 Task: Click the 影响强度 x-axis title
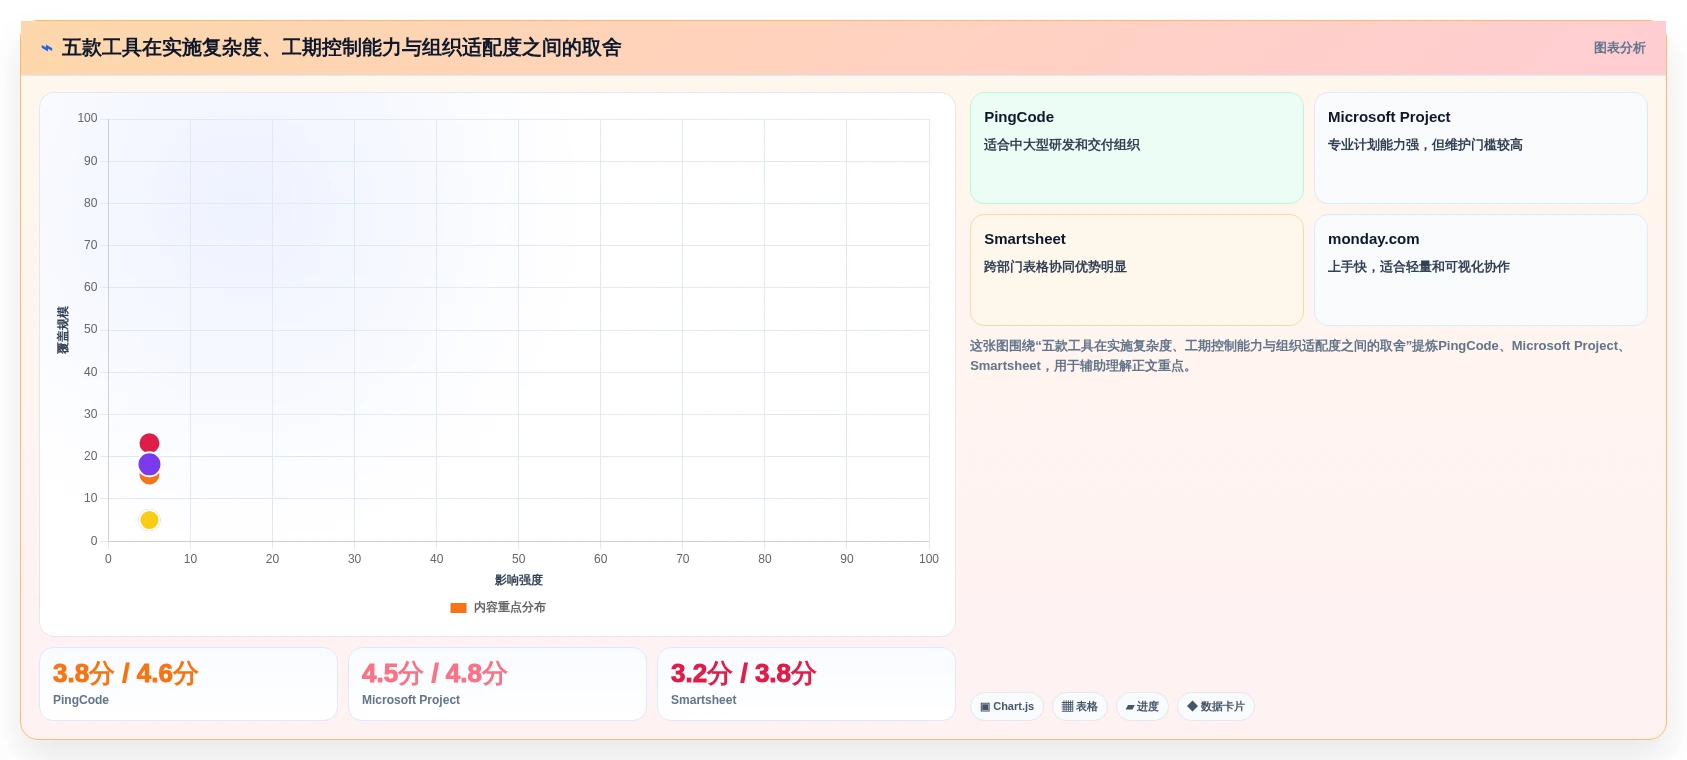pos(519,580)
